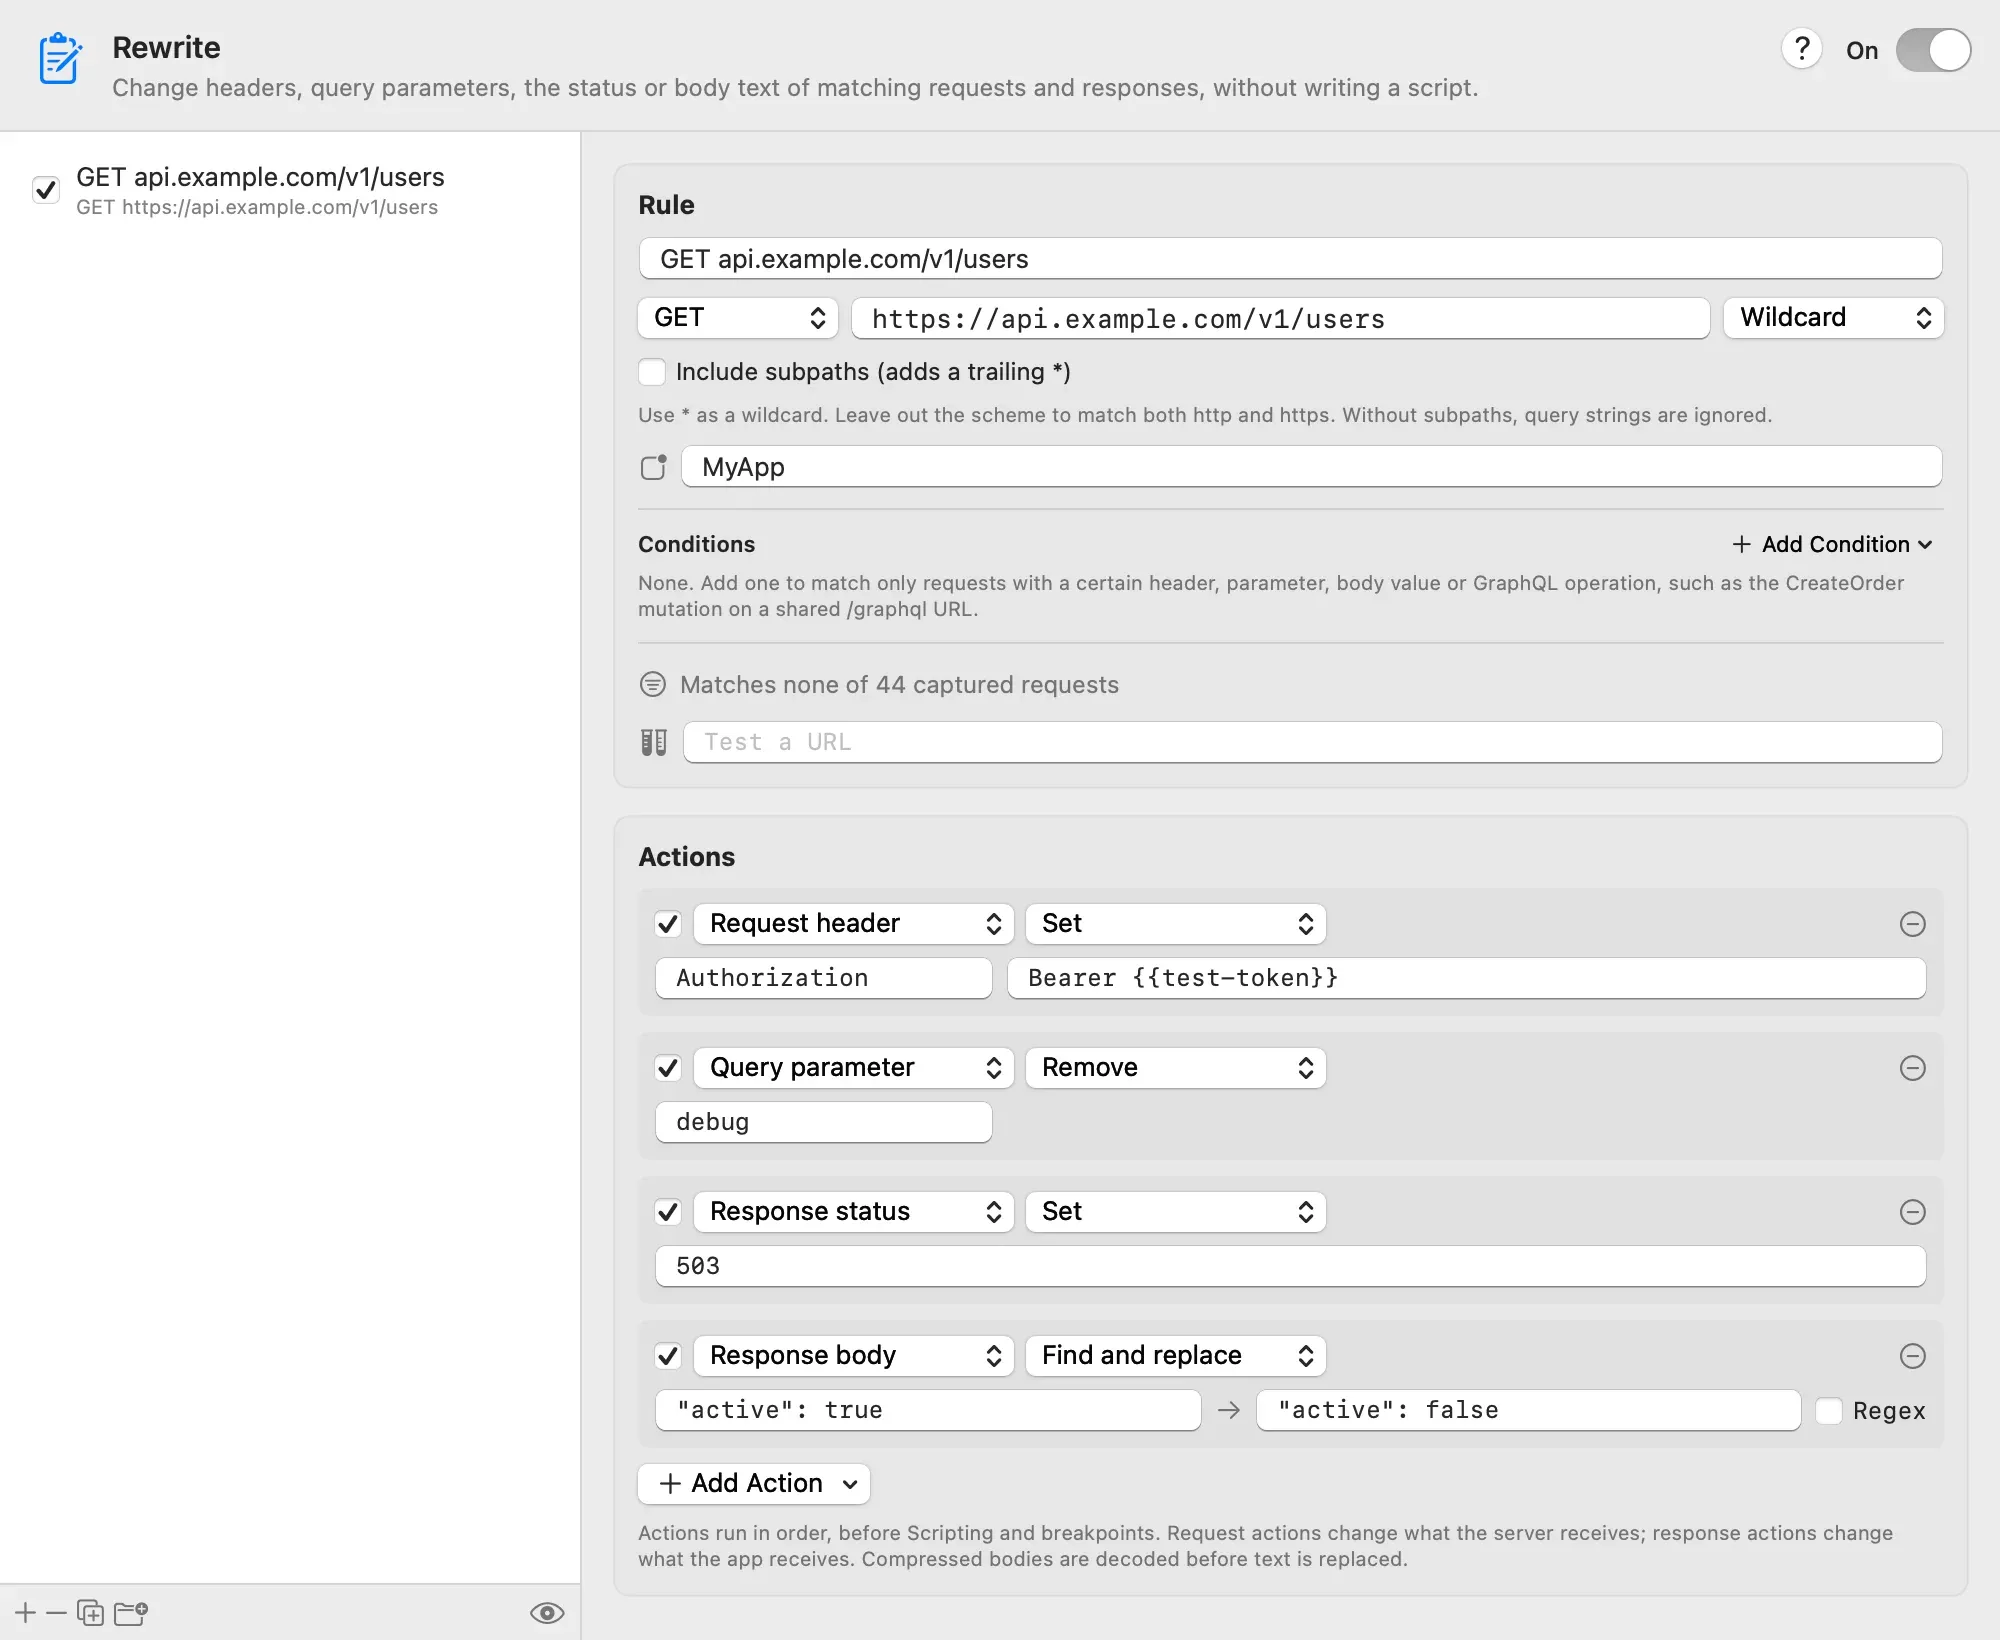
Task: Remove the Response status action
Action: 1912,1212
